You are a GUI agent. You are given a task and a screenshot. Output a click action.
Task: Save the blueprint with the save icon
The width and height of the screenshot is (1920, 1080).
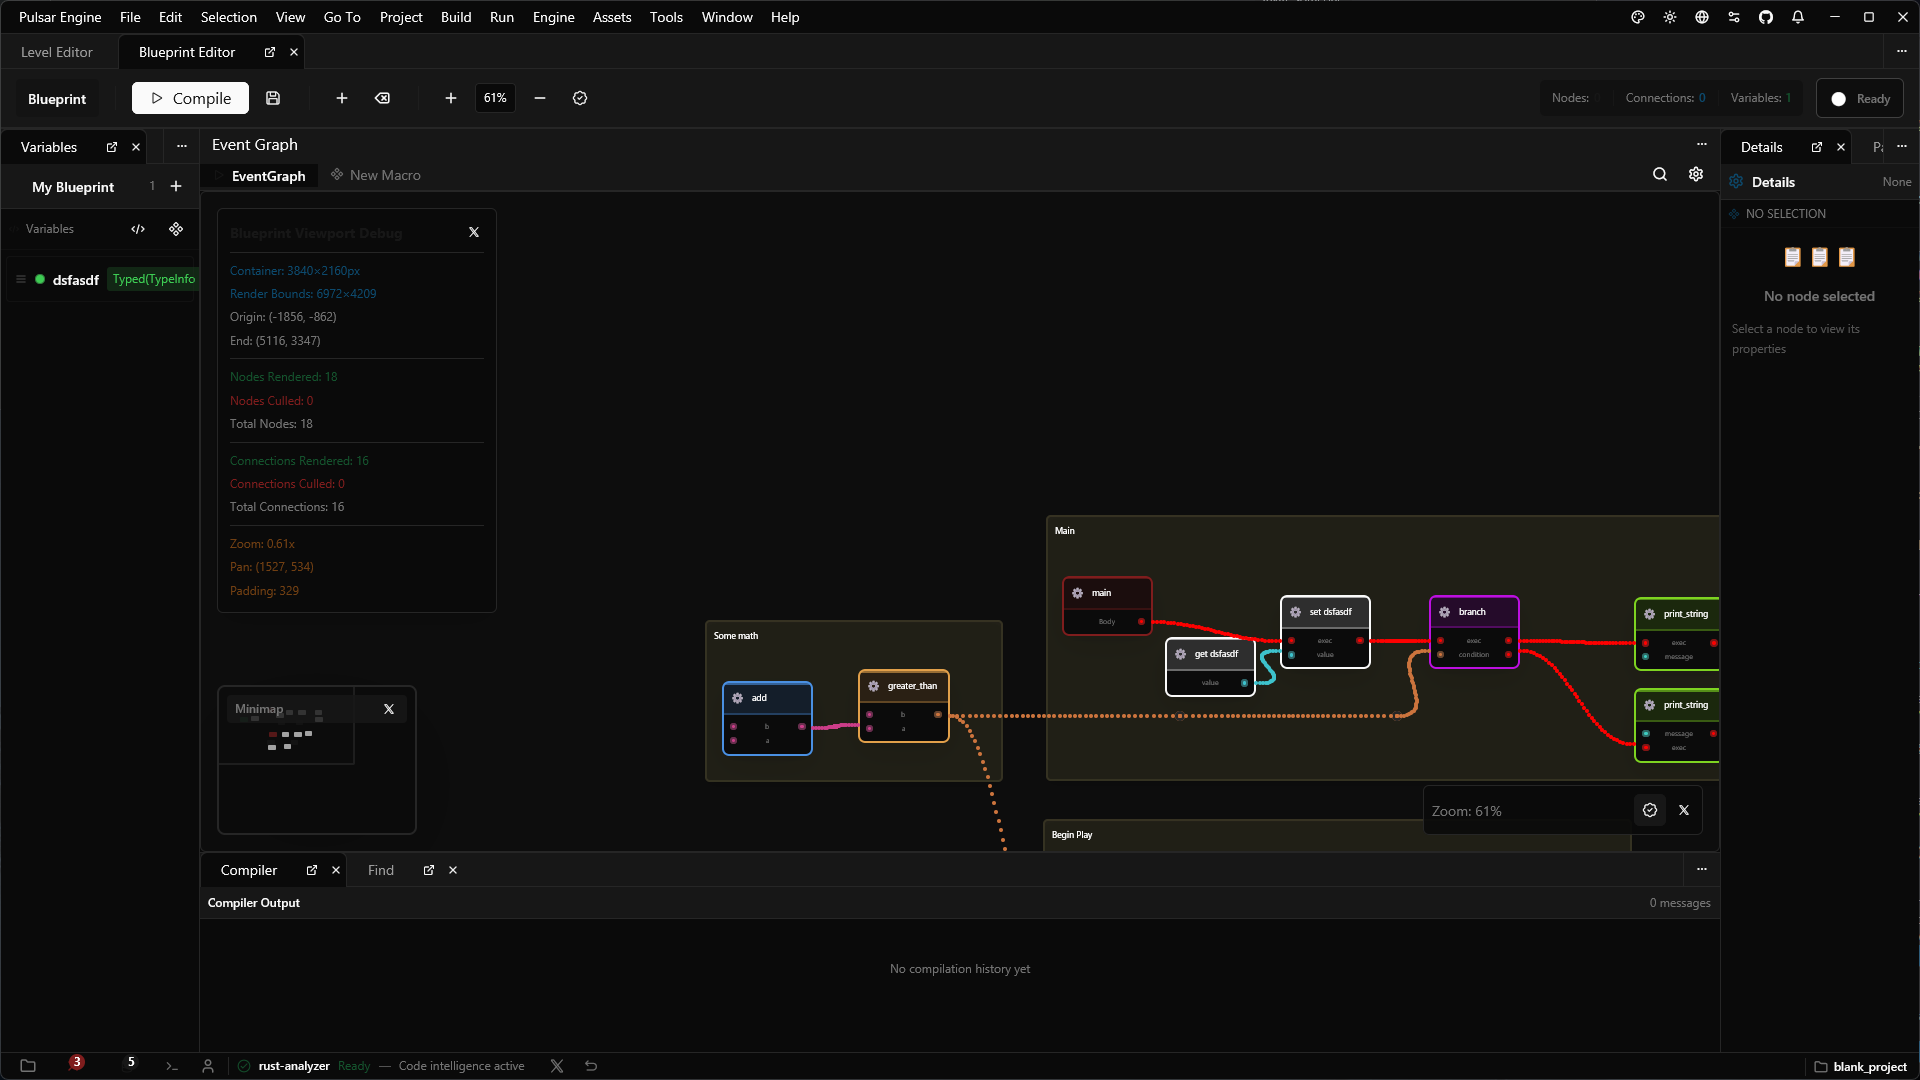[x=272, y=98]
